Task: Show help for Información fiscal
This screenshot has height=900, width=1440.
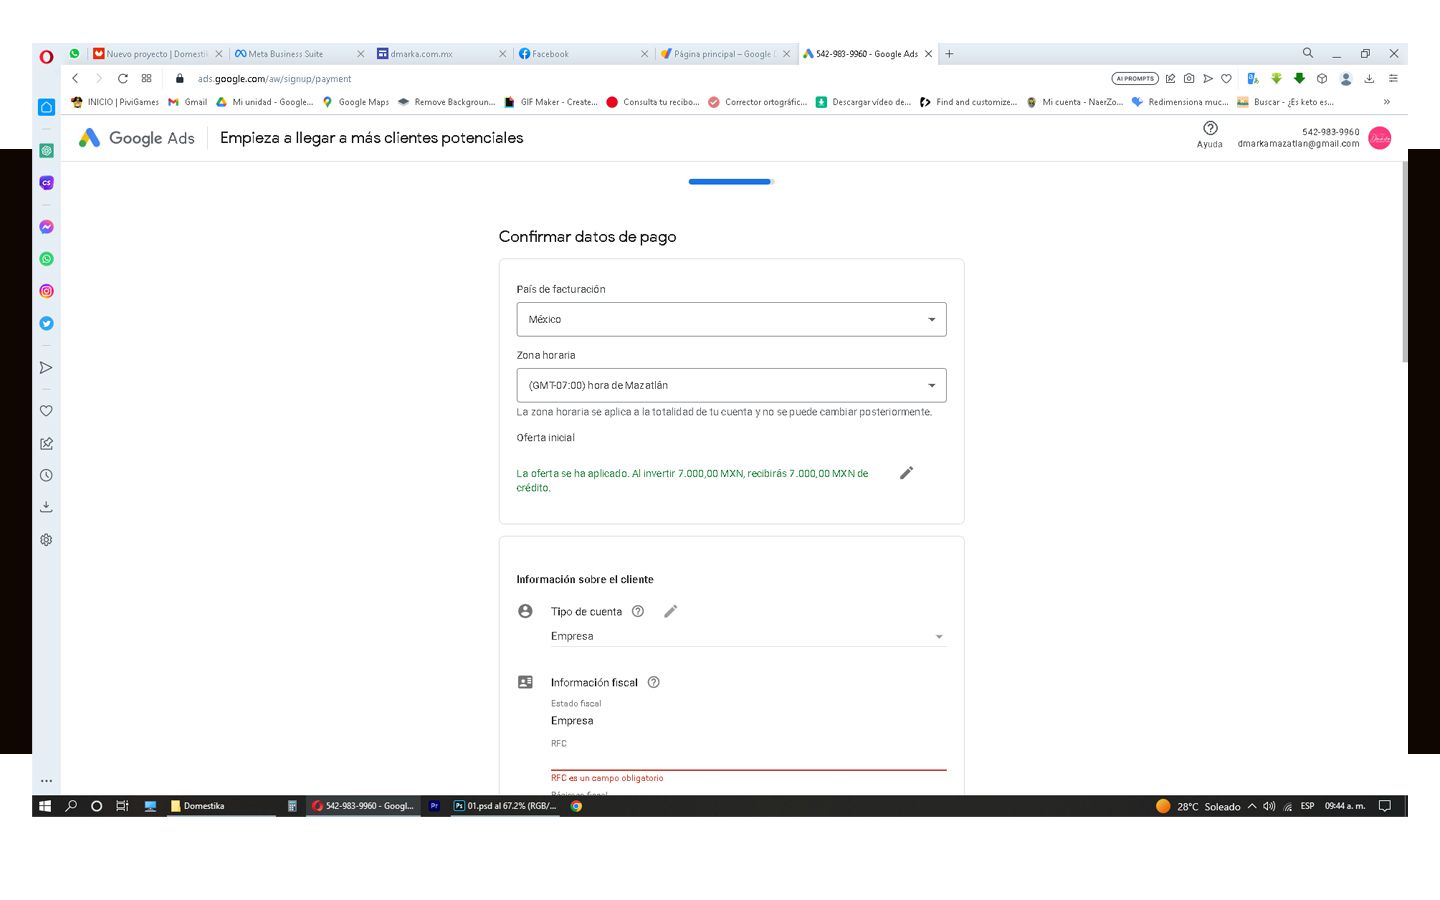Action: click(x=654, y=683)
